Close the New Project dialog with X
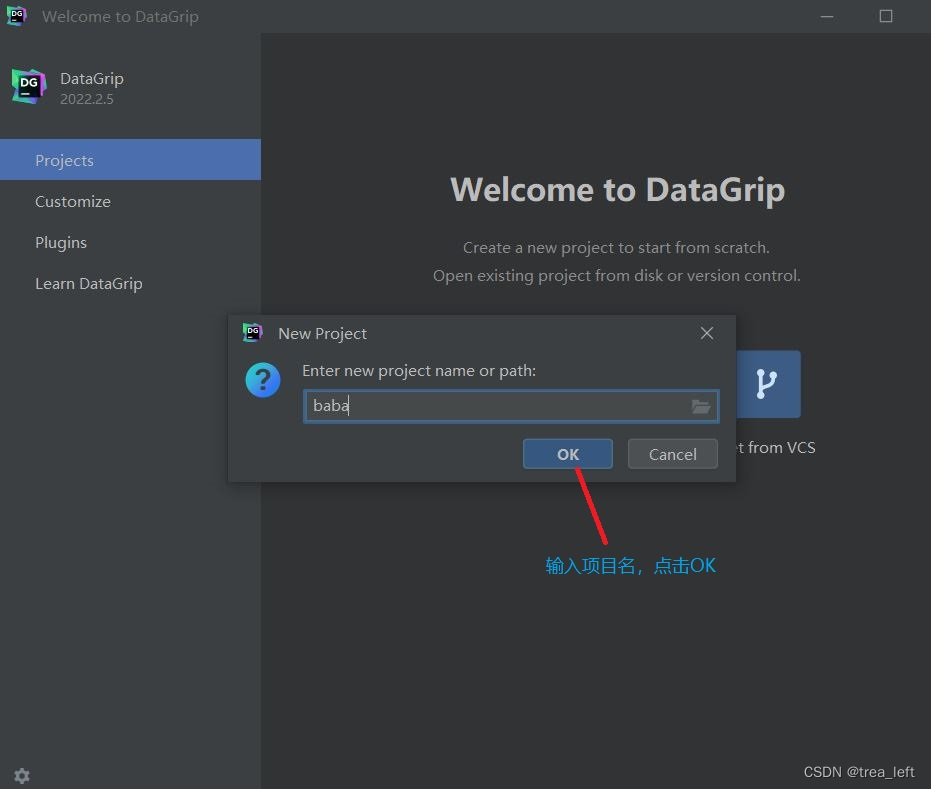Viewport: 931px width, 789px height. 707,333
